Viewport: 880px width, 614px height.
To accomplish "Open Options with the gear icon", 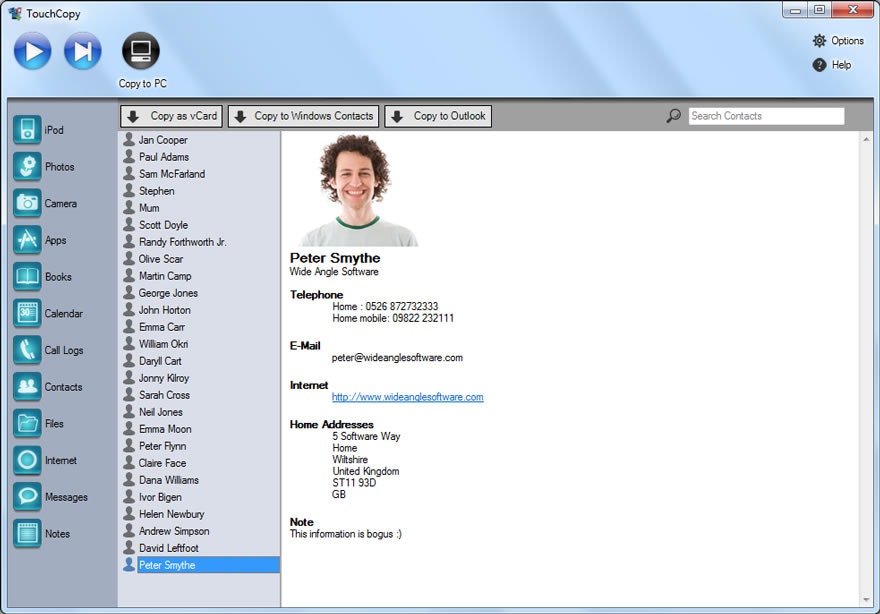I will click(x=819, y=40).
